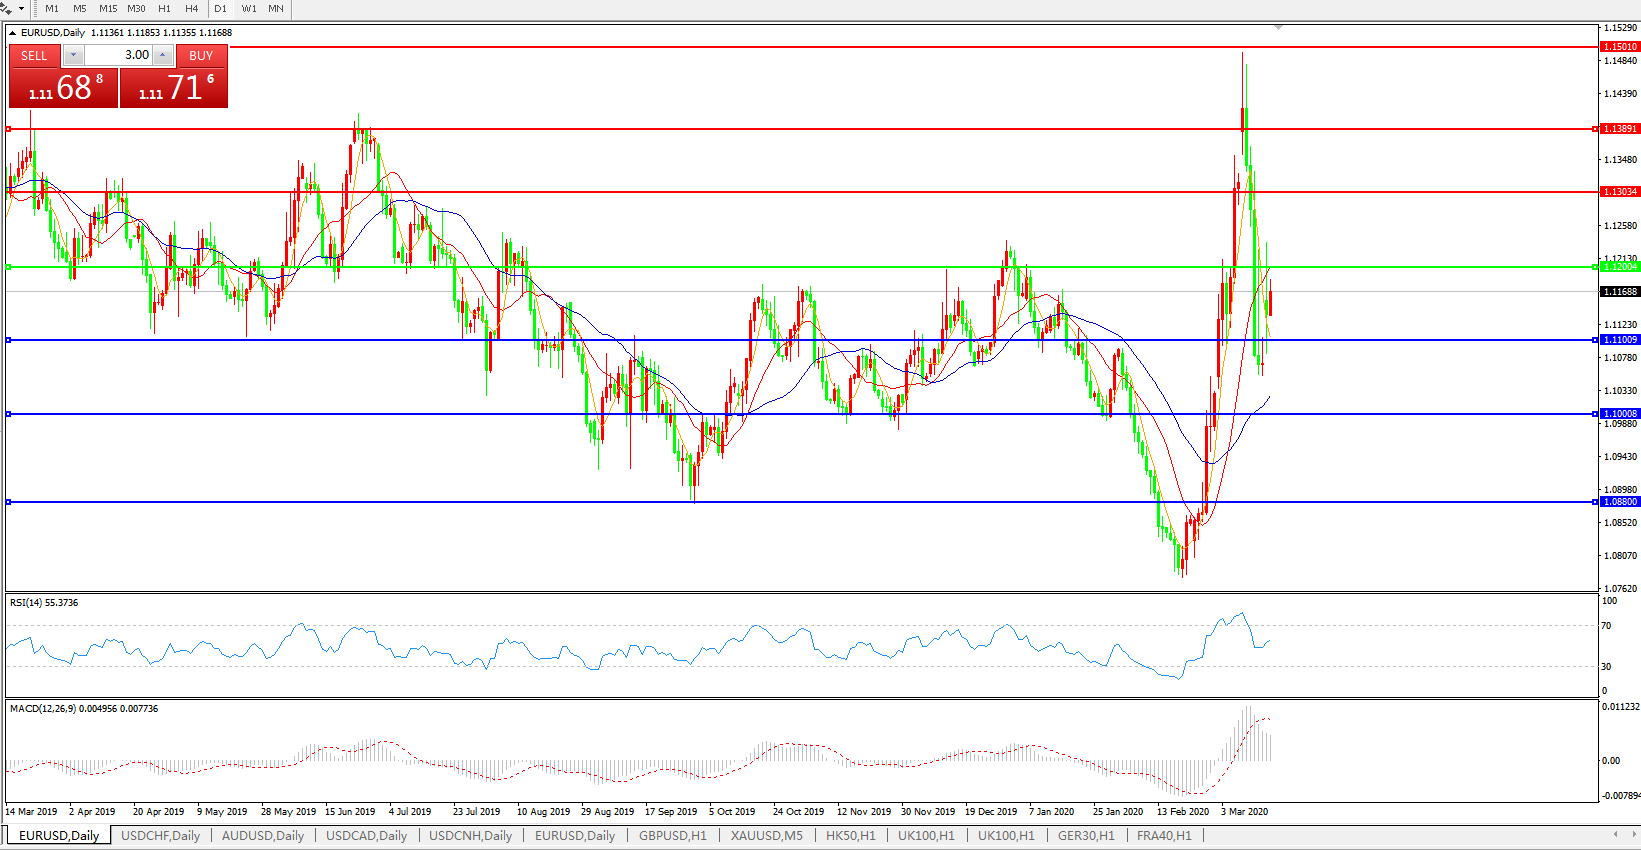Select the MN monthly timeframe
This screenshot has height=850, width=1641.
coord(276,9)
